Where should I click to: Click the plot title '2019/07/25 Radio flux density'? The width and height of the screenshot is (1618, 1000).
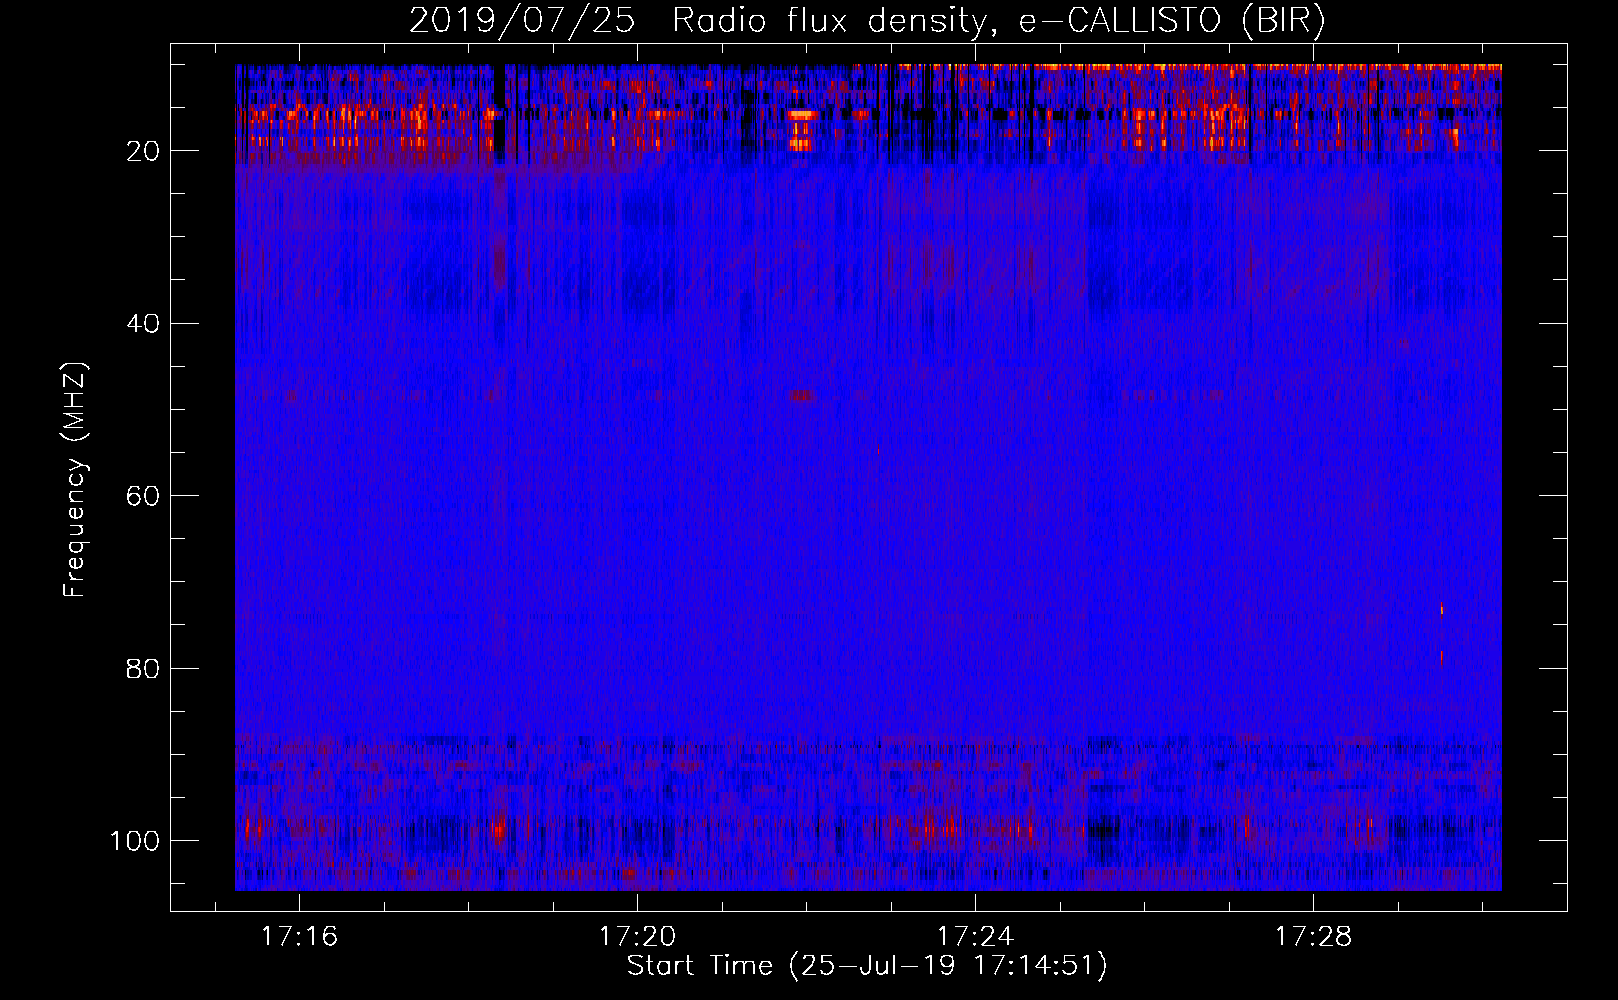point(866,21)
